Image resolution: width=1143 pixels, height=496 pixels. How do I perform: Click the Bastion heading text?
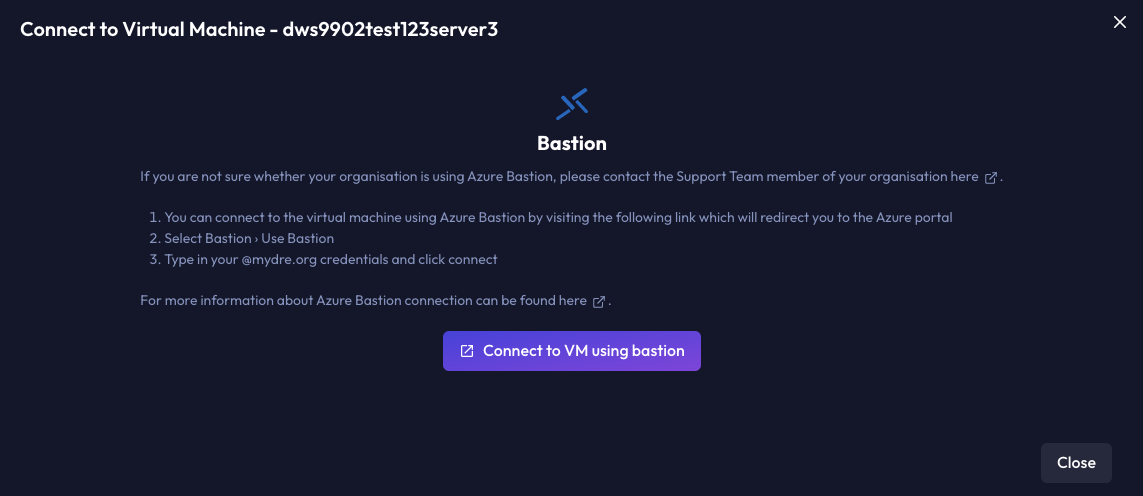(x=572, y=144)
